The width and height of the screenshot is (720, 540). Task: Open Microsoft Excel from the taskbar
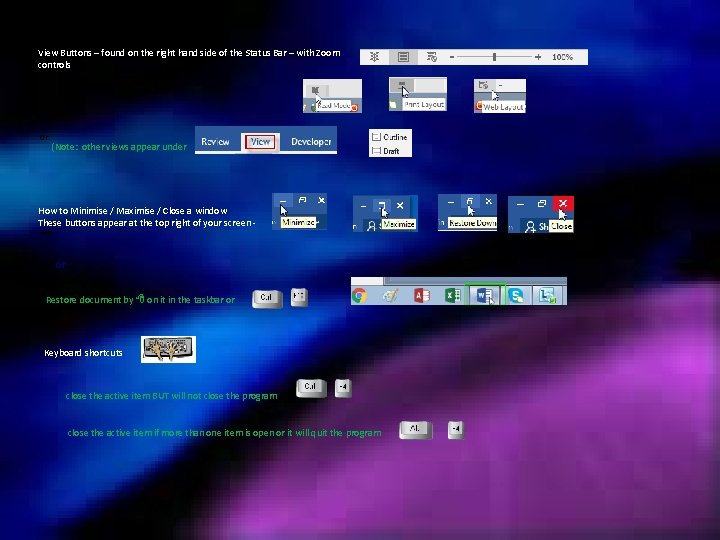pos(452,296)
